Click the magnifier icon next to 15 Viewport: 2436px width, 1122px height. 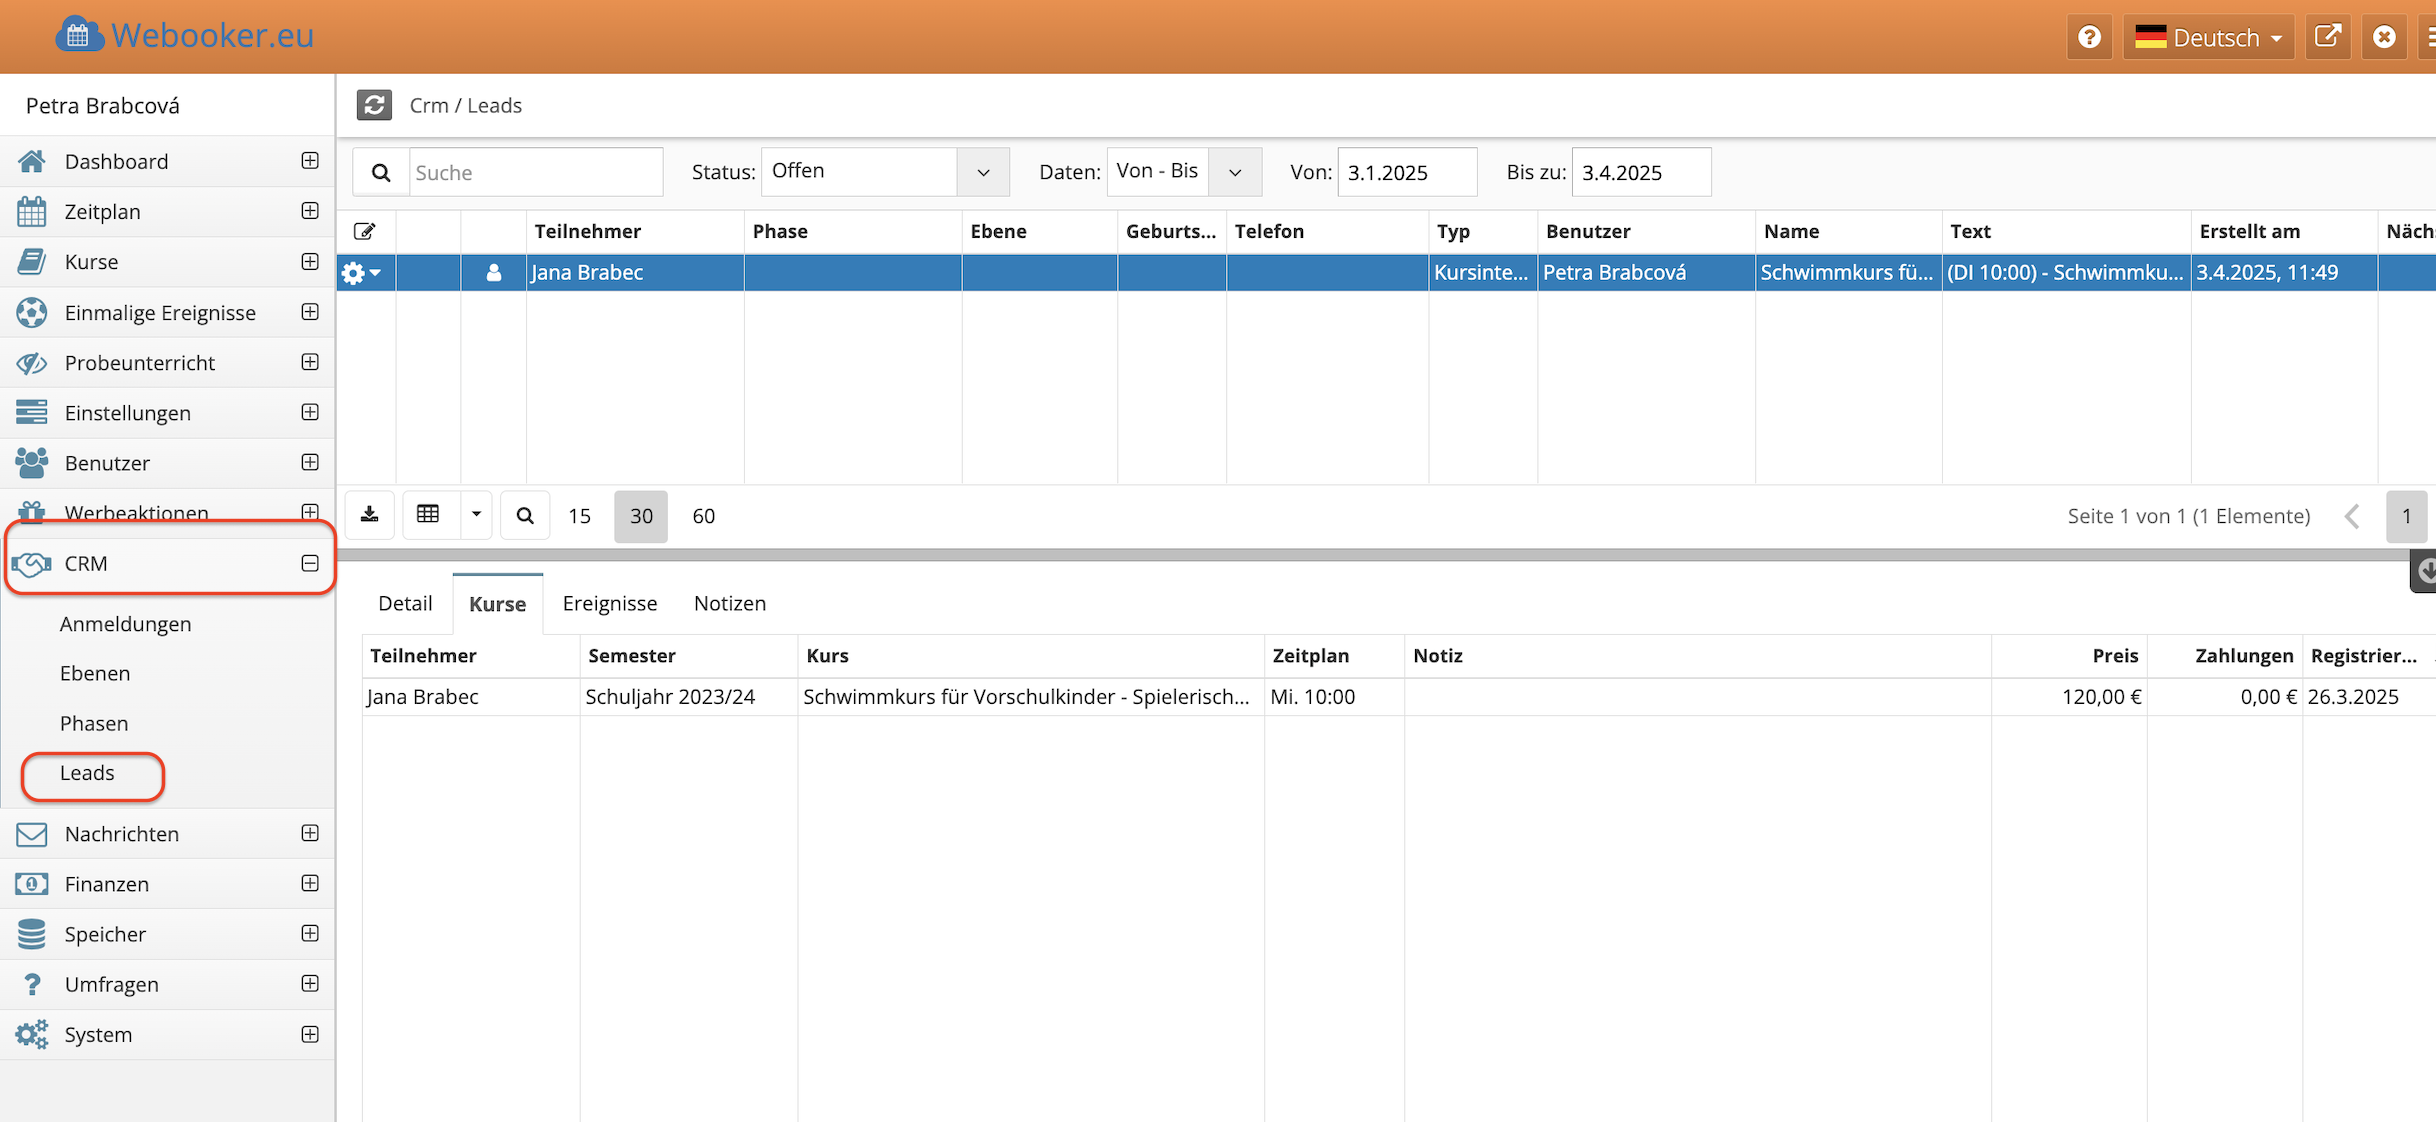tap(525, 516)
